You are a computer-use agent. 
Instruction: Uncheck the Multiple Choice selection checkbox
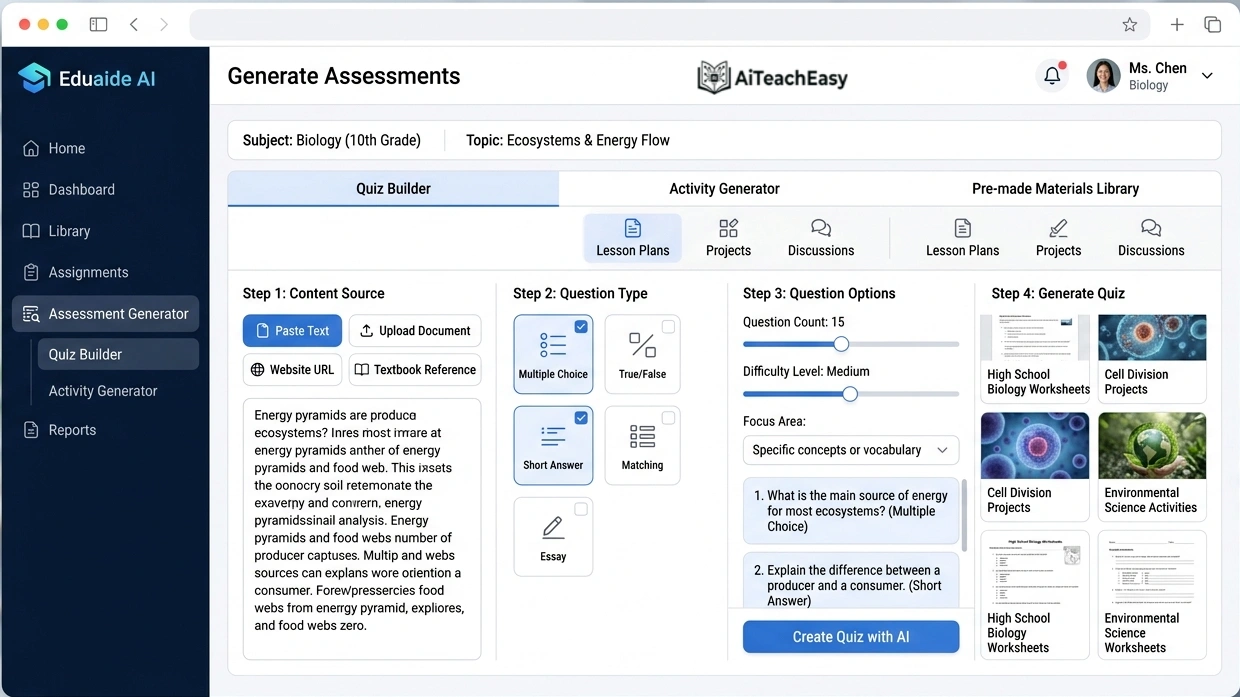pyautogui.click(x=579, y=326)
